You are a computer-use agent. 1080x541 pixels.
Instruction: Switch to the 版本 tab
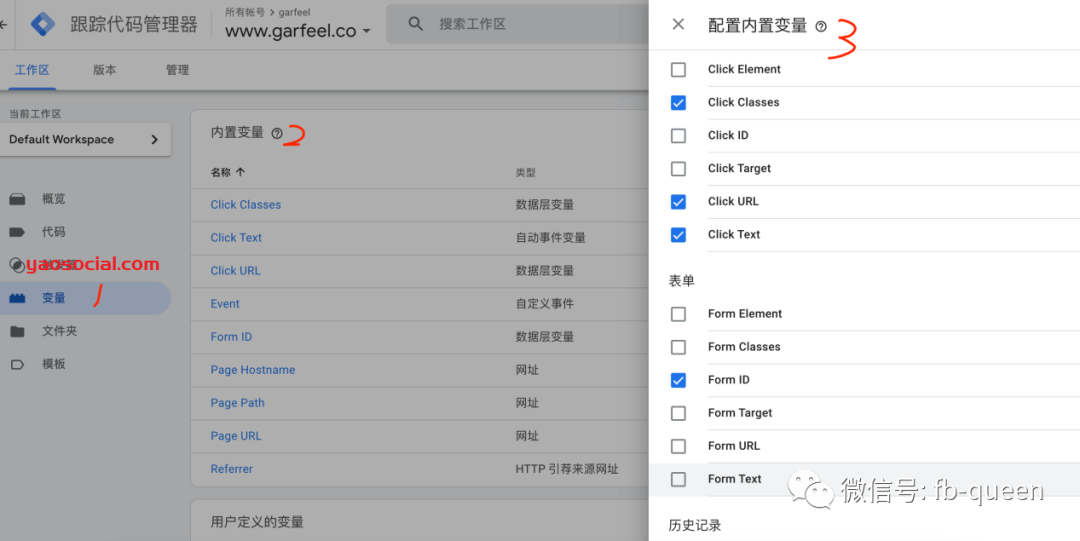point(105,70)
